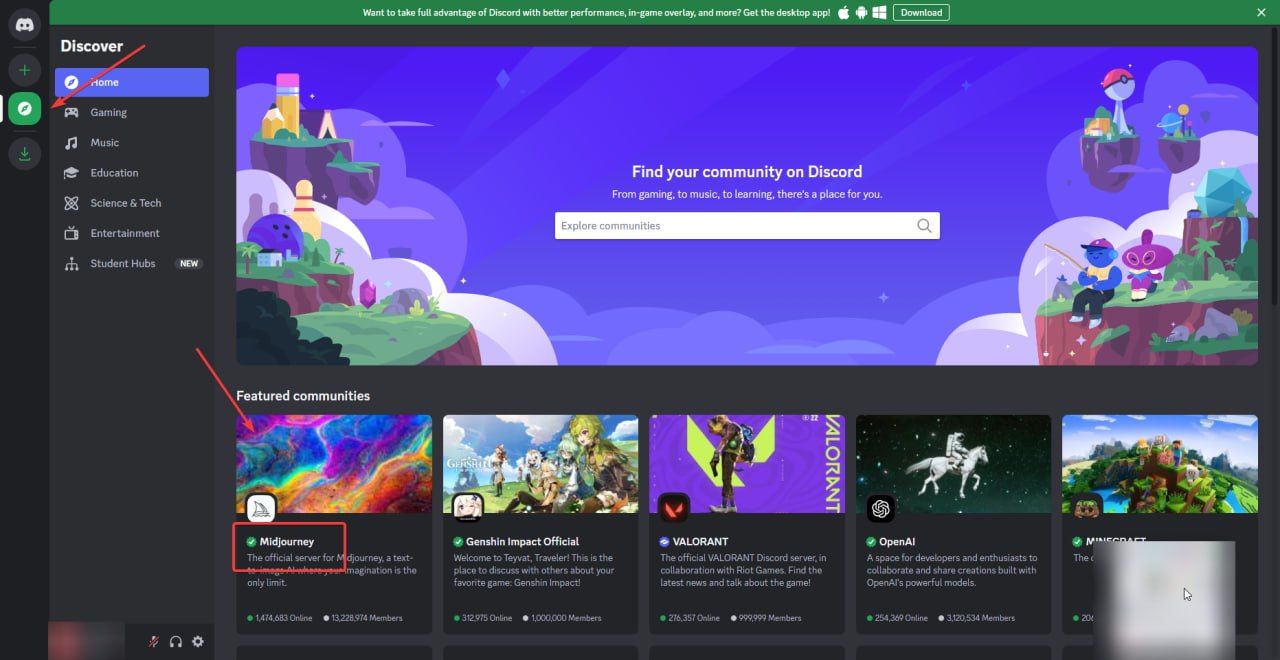Image resolution: width=1280 pixels, height=660 pixels.
Task: Click the Android download icon in banner
Action: coord(861,12)
